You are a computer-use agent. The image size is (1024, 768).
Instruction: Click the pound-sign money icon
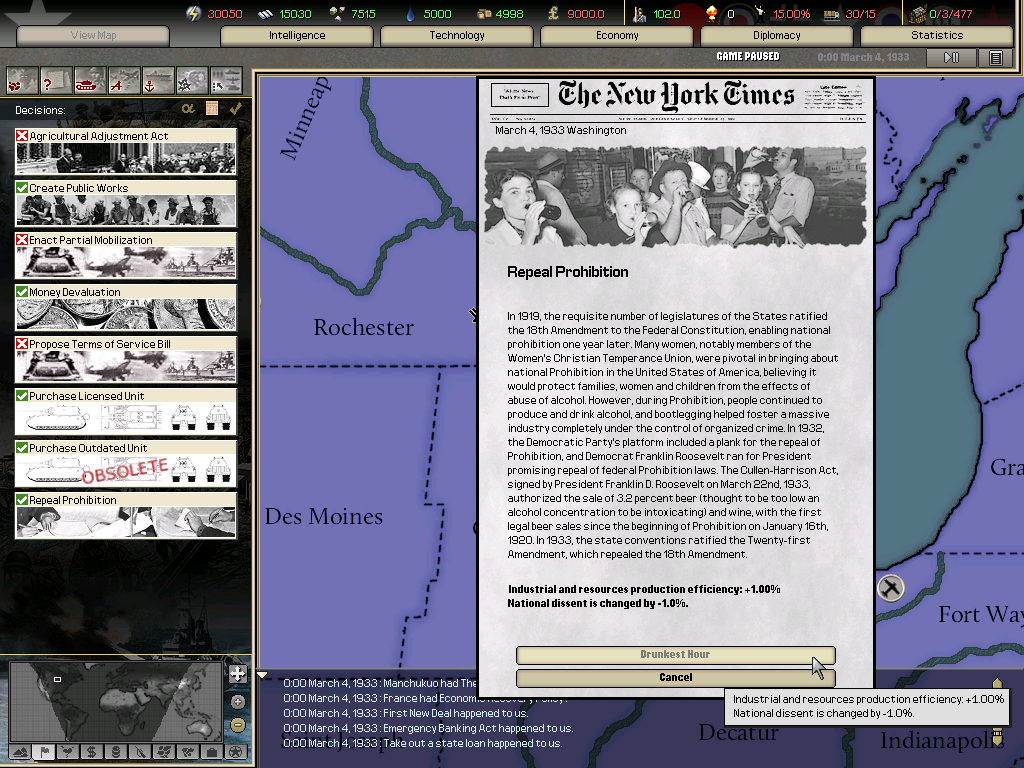(553, 14)
